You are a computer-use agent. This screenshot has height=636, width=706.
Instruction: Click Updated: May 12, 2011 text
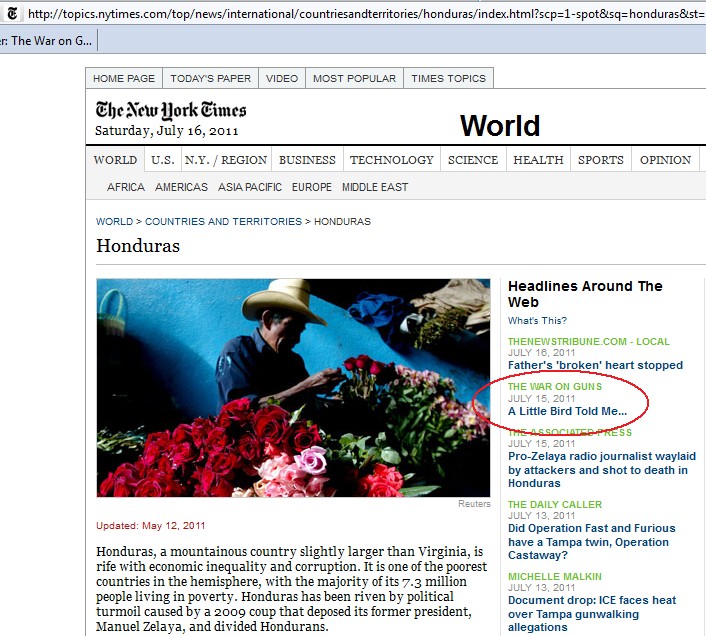coord(150,526)
